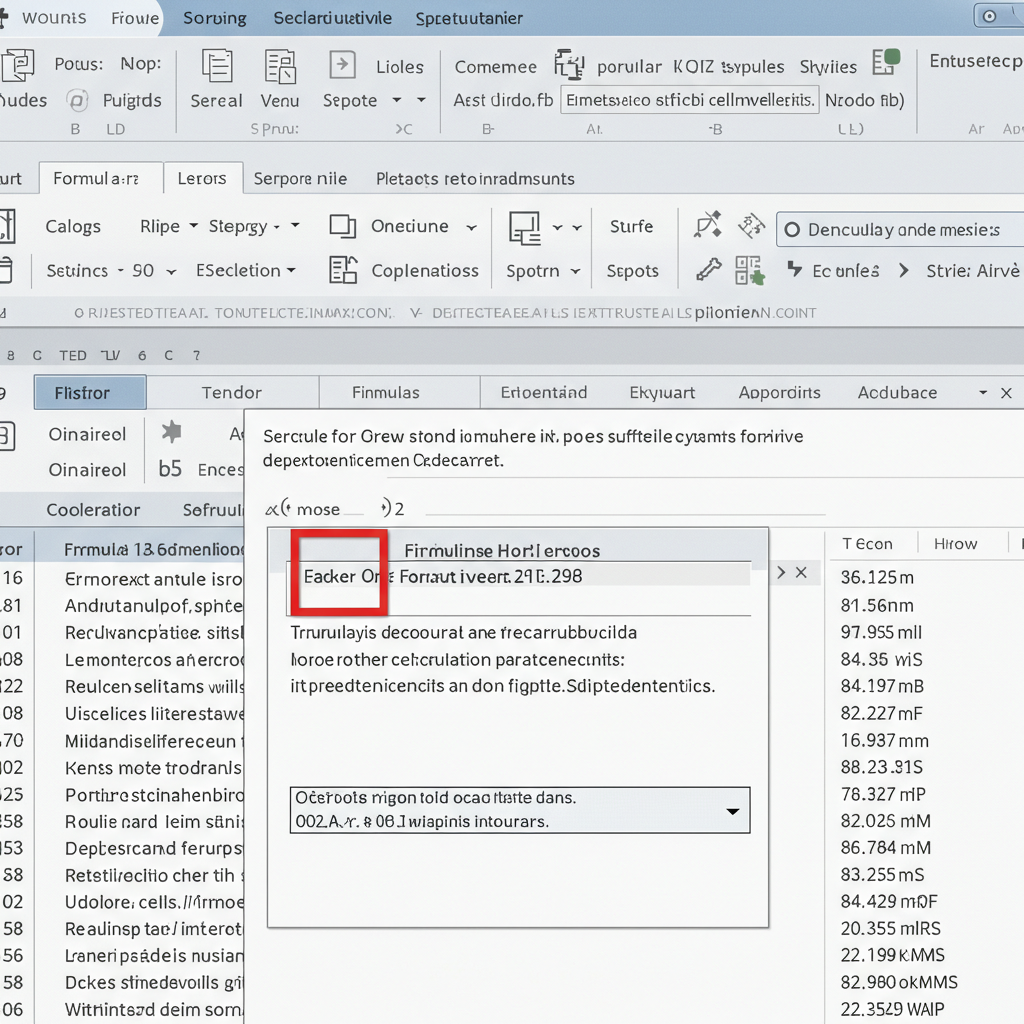Screen dimensions: 1024x1024
Task: Click the b5 Ences item
Action: pos(201,469)
